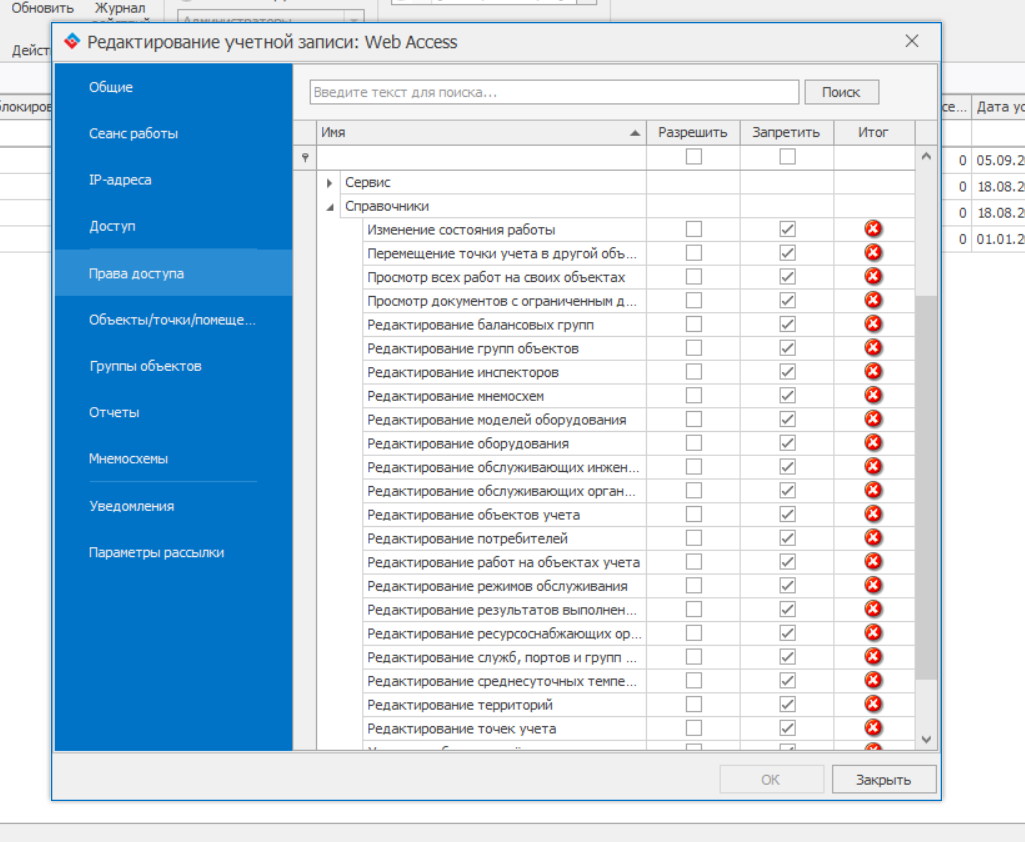Click the red status icon for Редактирование балансовых групп
The width and height of the screenshot is (1025, 842).
coord(873,324)
